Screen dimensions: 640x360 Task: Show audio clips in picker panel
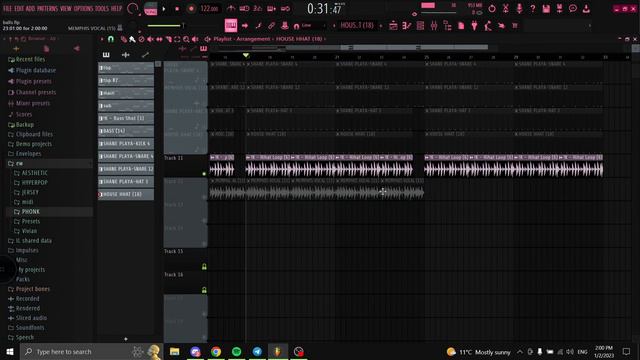126,55
